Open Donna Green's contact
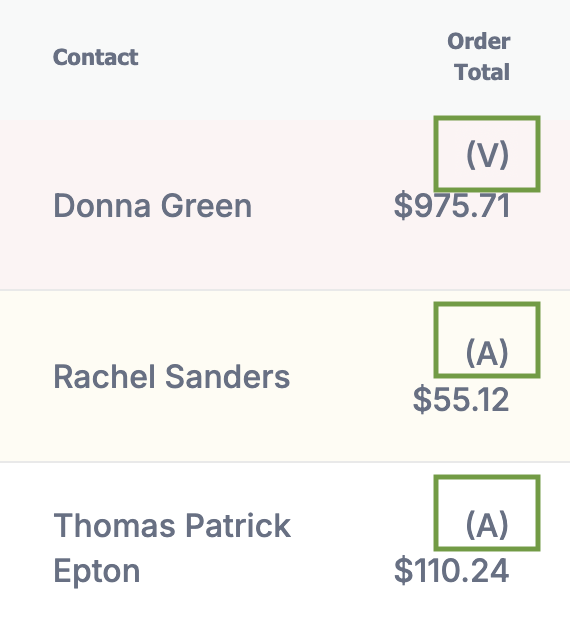Image resolution: width=570 pixels, height=630 pixels. tap(153, 206)
